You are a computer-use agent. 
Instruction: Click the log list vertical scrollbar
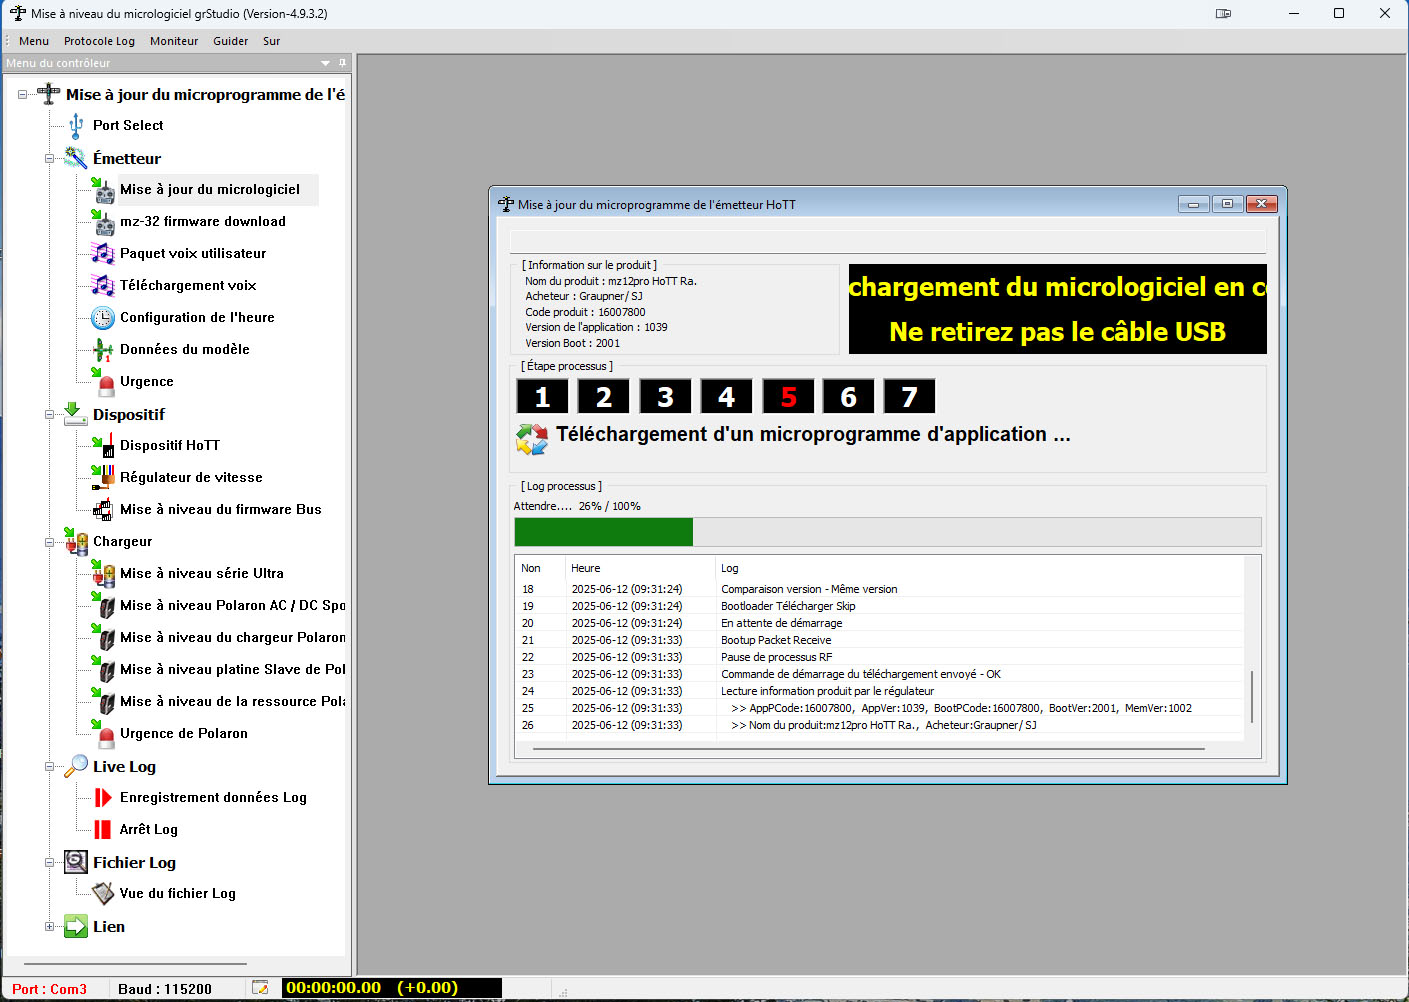click(x=1252, y=696)
